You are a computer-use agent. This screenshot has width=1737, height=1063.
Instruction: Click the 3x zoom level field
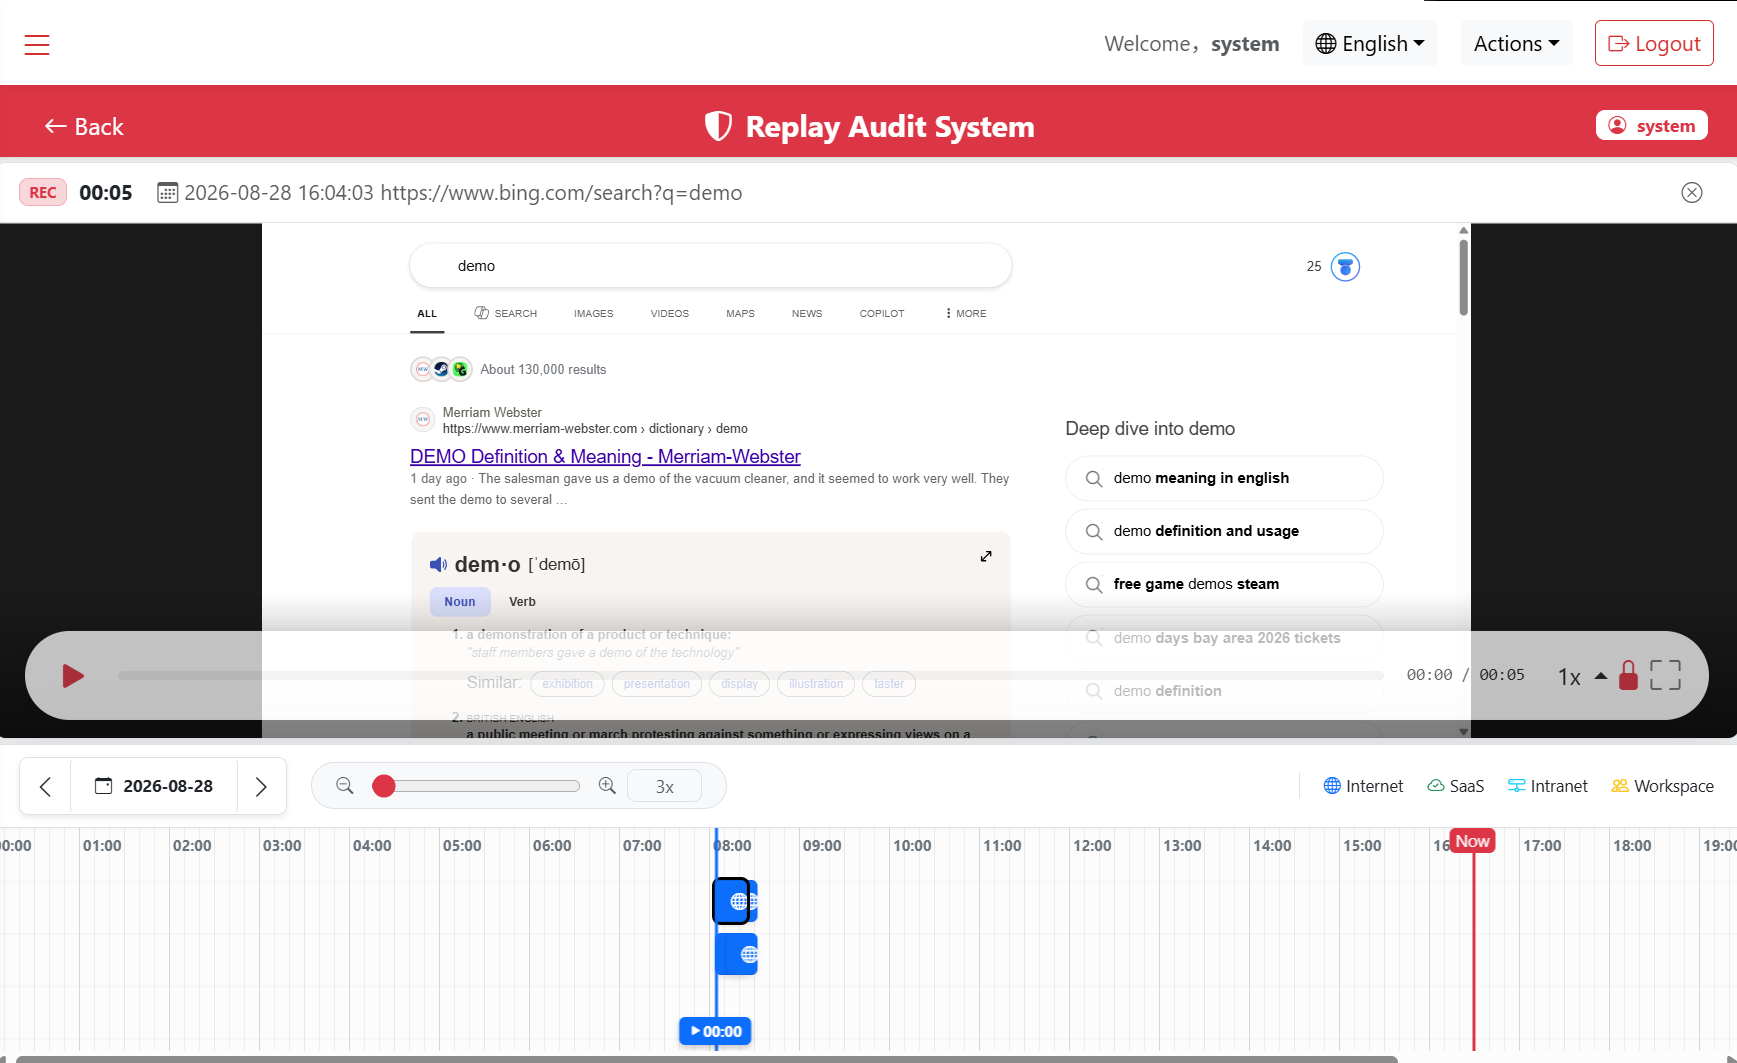coord(664,787)
